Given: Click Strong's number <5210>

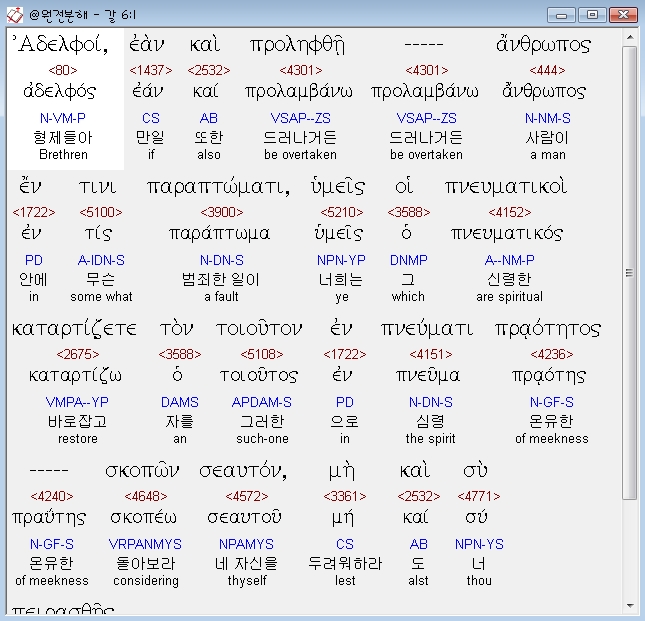Looking at the screenshot, I should [x=342, y=212].
